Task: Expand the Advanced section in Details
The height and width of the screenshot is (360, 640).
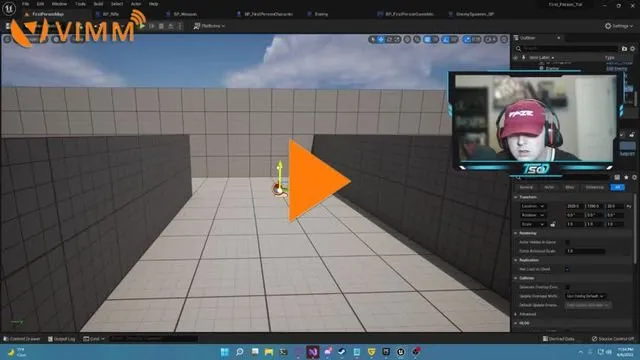Action: pos(527,314)
